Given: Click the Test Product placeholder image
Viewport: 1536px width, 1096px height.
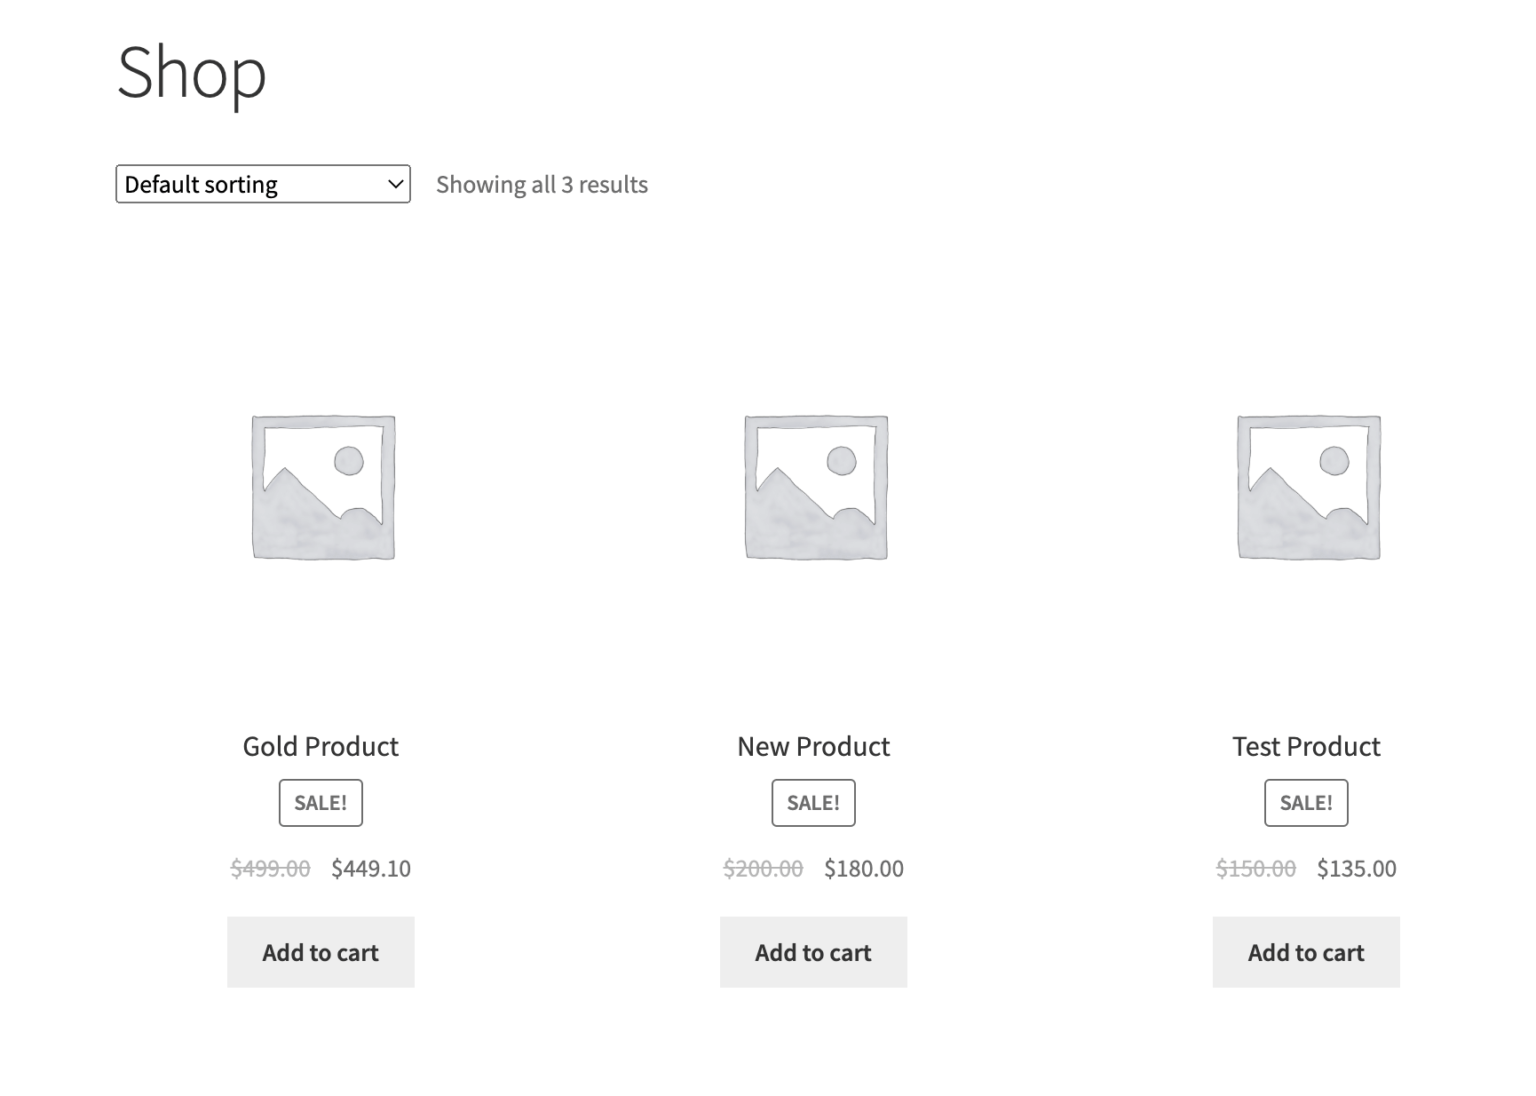Looking at the screenshot, I should [x=1308, y=487].
